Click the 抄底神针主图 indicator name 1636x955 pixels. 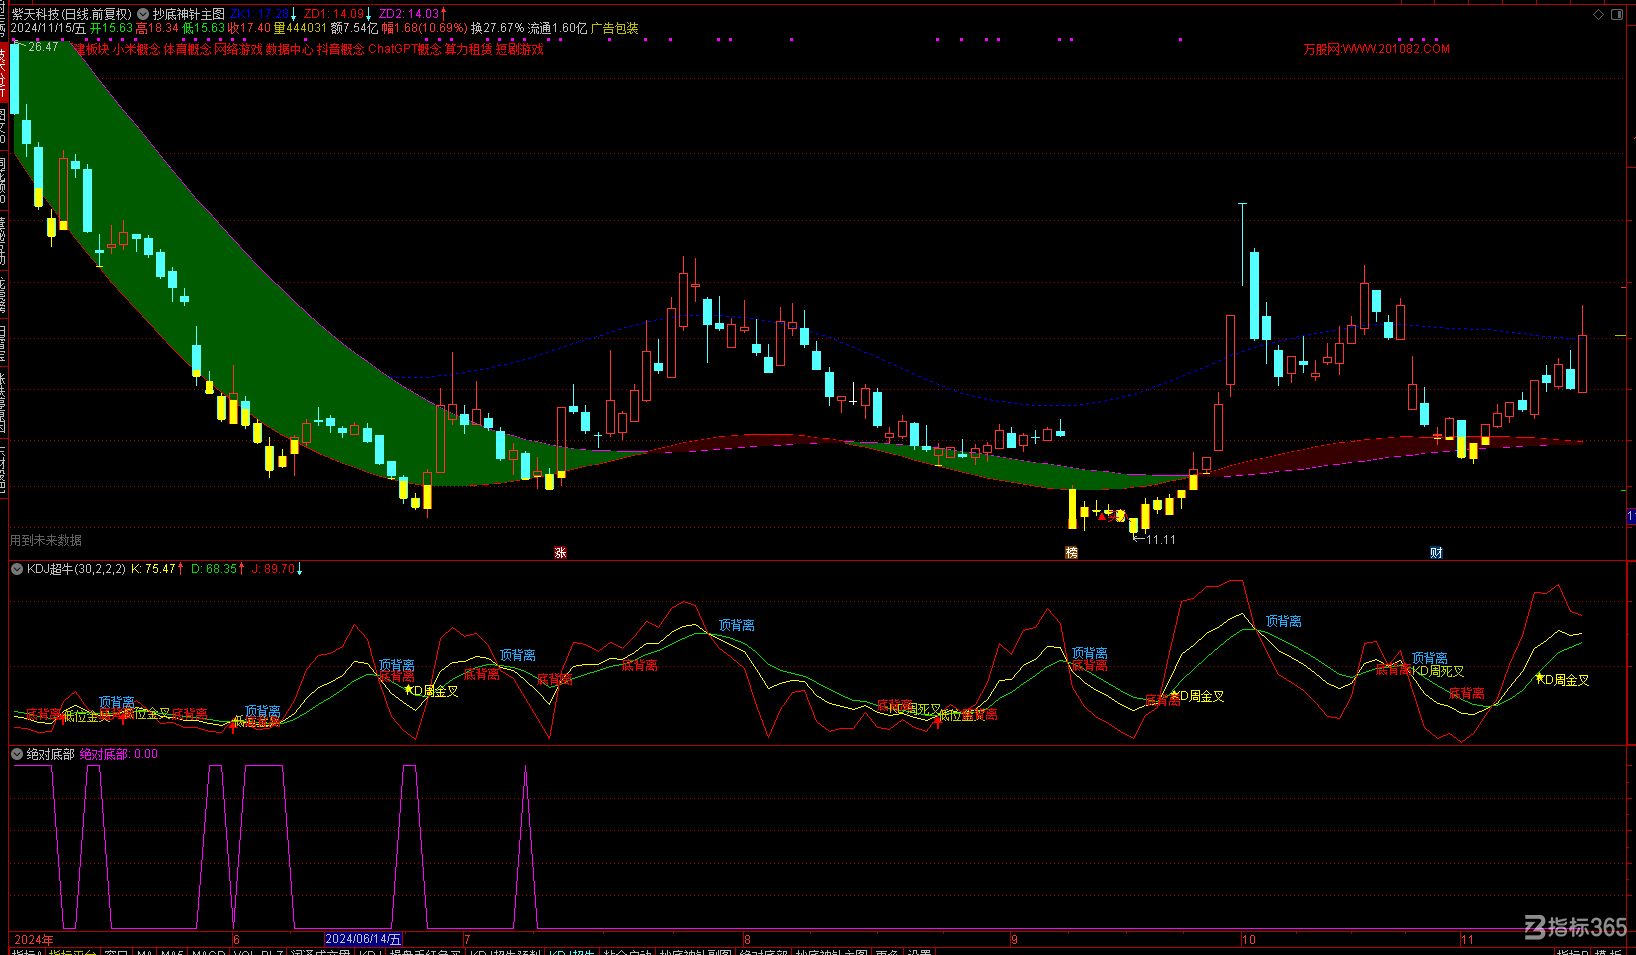point(188,14)
